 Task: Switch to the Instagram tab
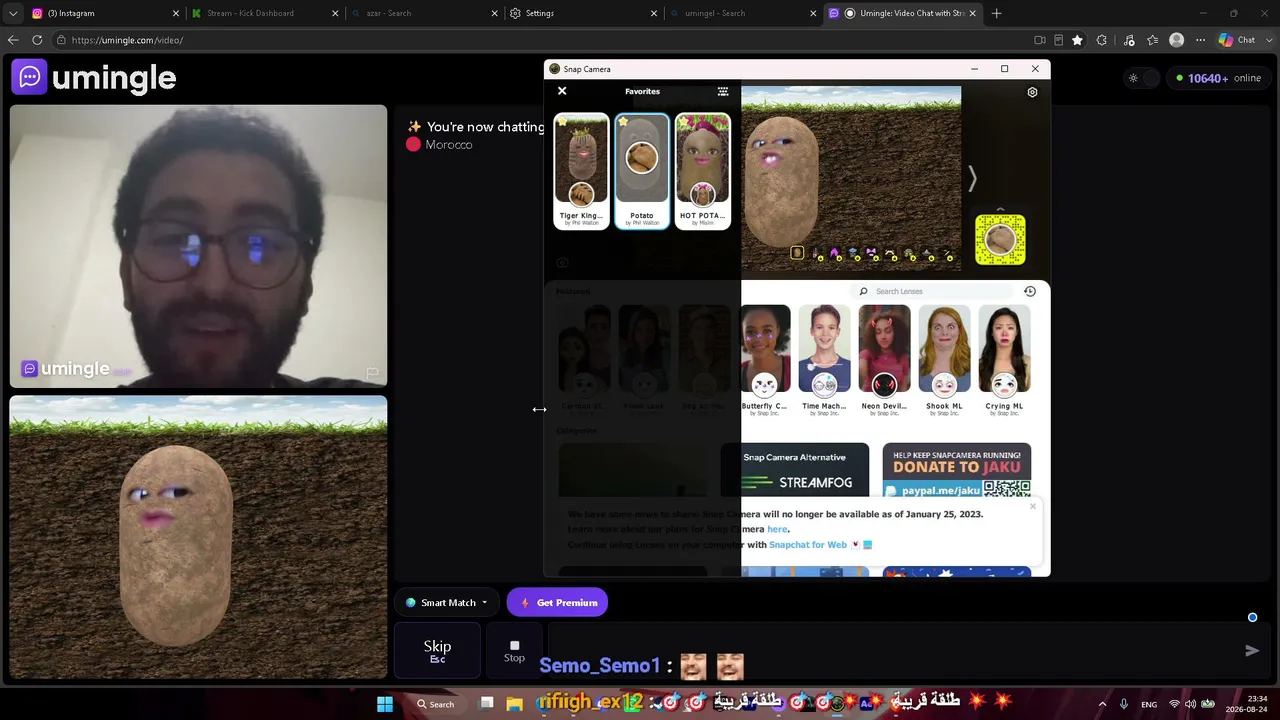(x=104, y=13)
